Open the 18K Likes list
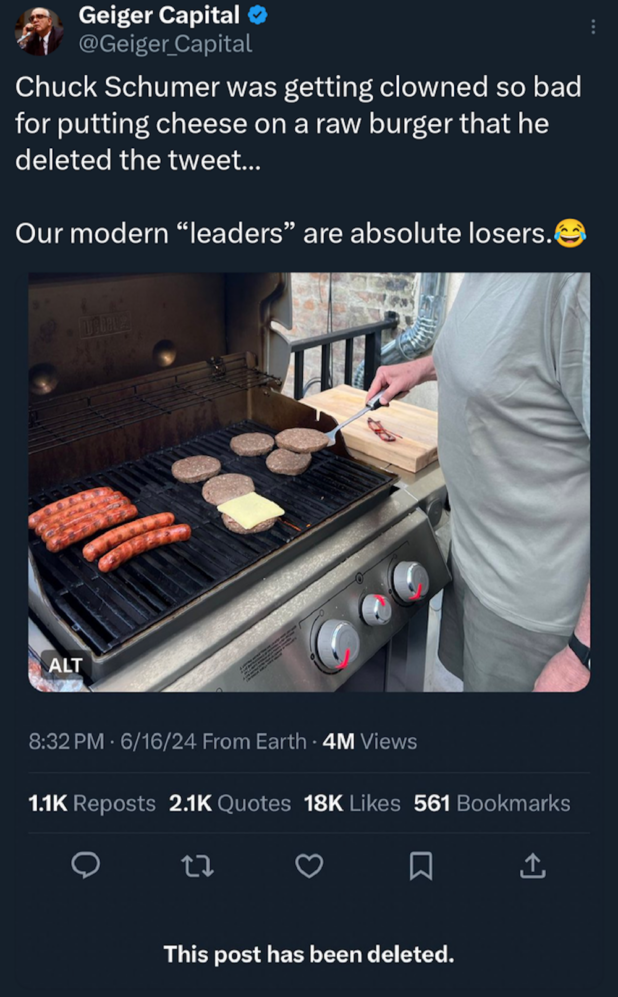The image size is (618, 997). [351, 803]
